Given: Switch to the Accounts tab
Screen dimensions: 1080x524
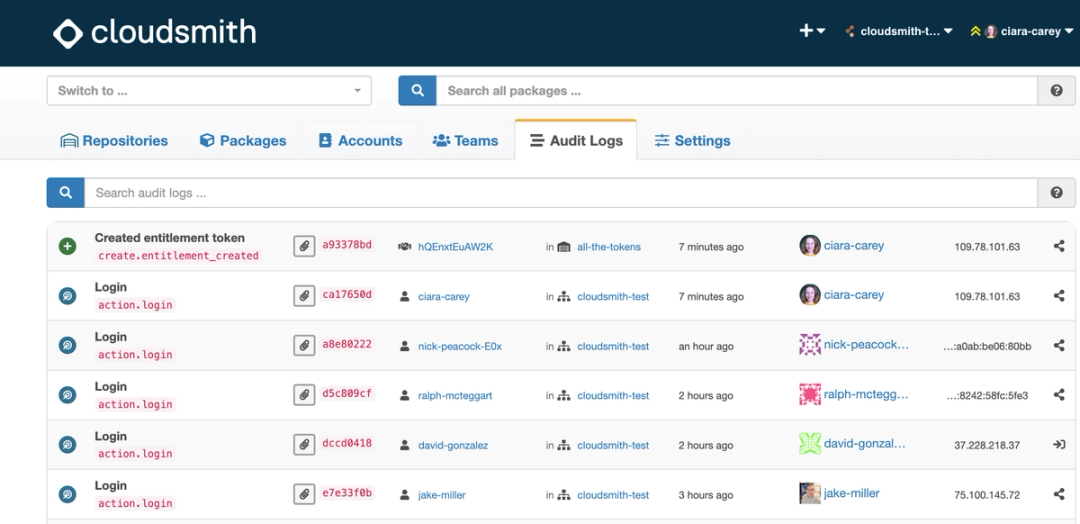Looking at the screenshot, I should (360, 140).
